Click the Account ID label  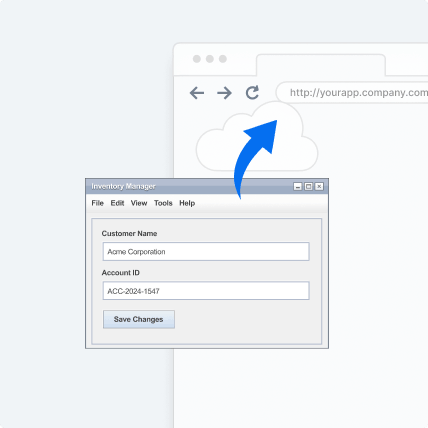(x=121, y=273)
